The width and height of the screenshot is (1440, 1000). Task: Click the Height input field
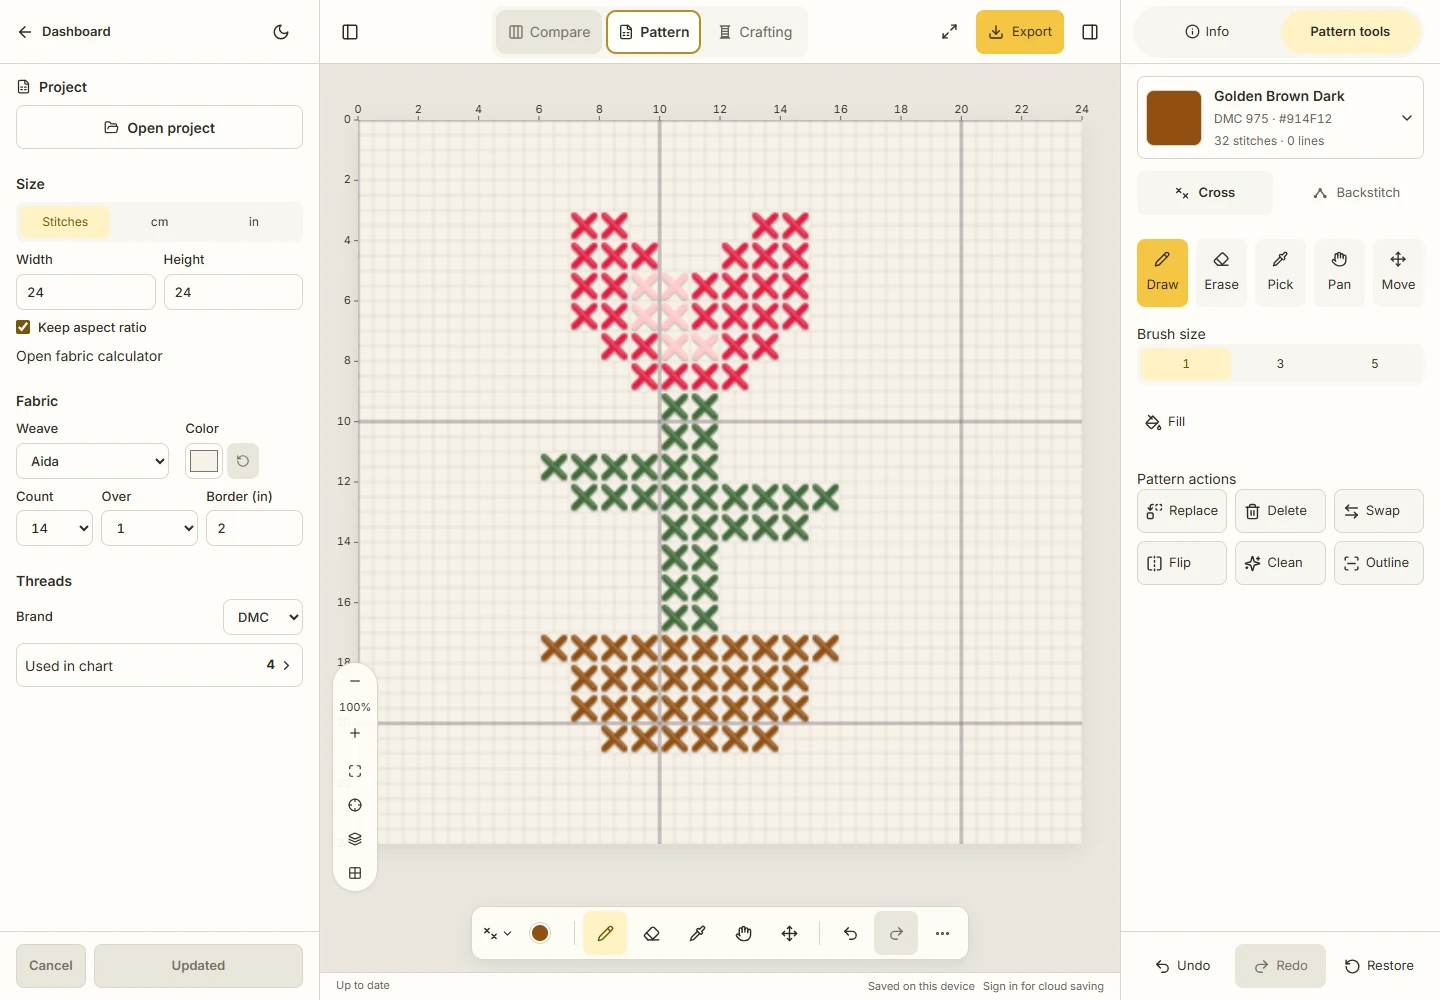coord(233,292)
